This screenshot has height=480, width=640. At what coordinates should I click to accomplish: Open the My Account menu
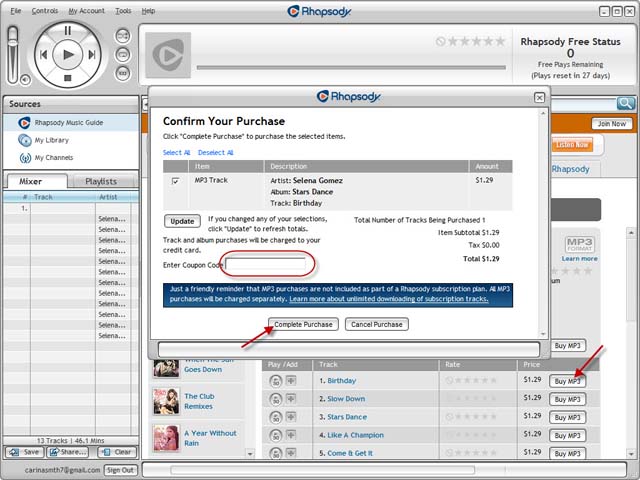pos(86,10)
